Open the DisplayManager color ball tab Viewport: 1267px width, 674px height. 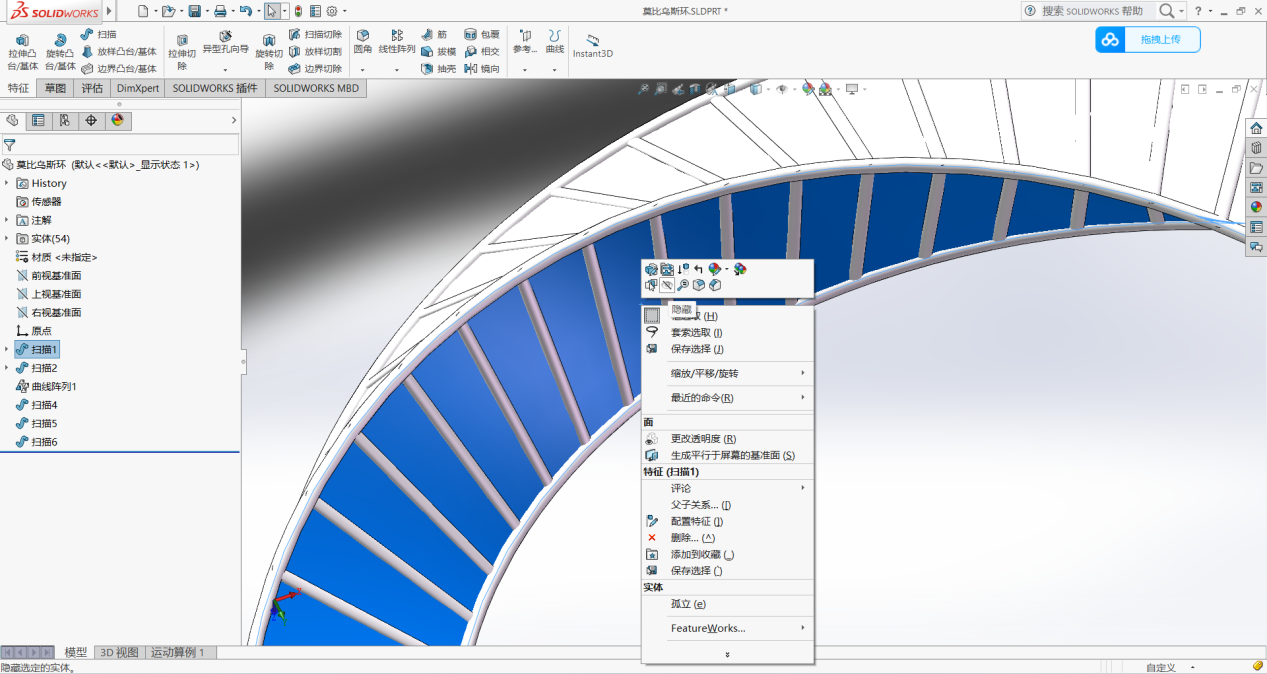(x=117, y=121)
